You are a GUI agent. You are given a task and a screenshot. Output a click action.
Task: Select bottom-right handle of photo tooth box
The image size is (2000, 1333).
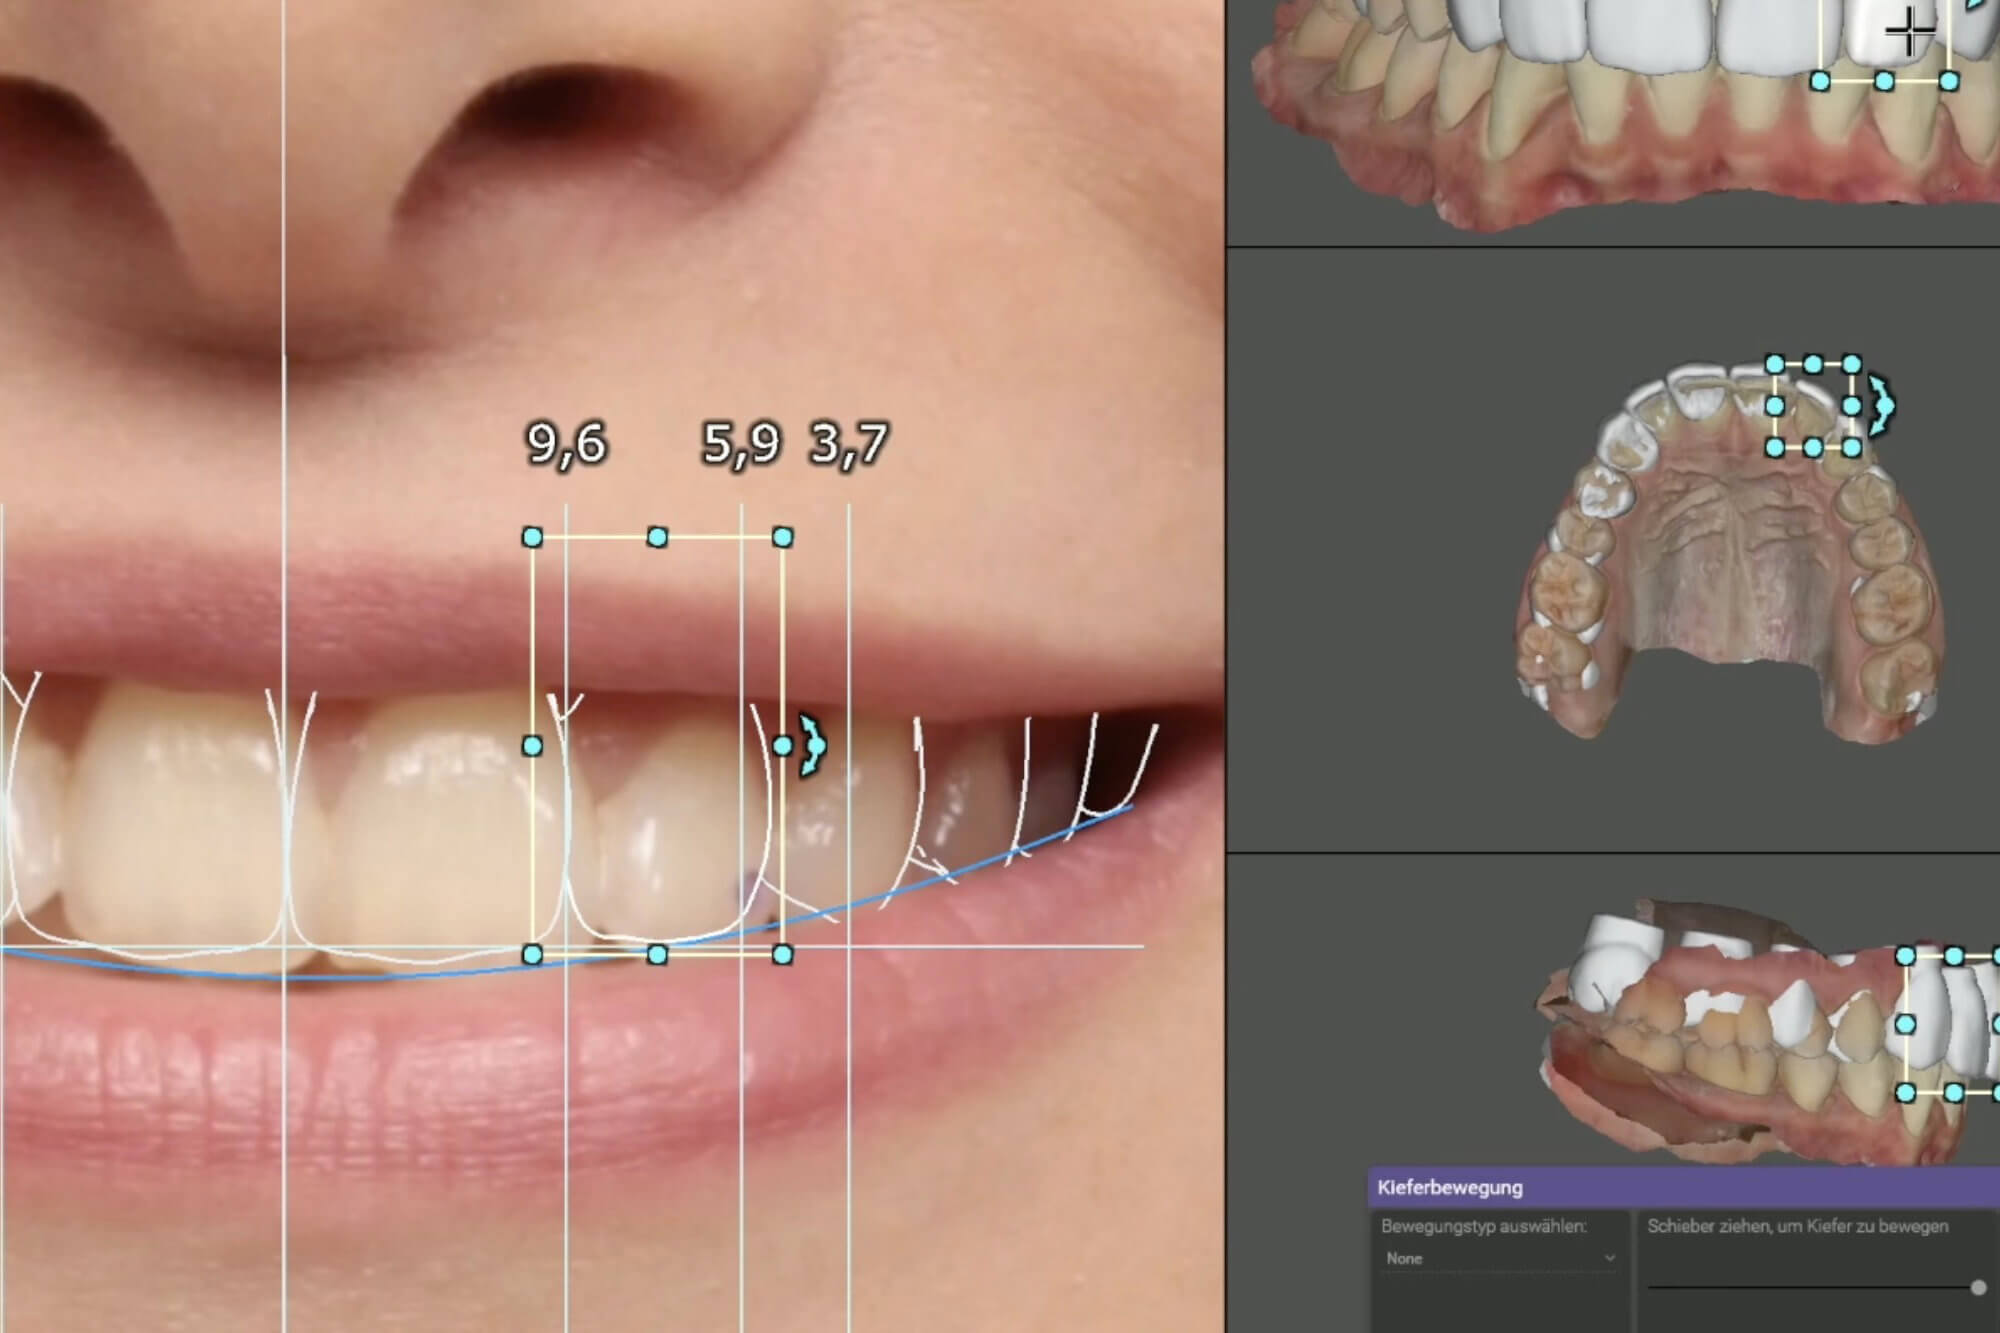[x=783, y=955]
